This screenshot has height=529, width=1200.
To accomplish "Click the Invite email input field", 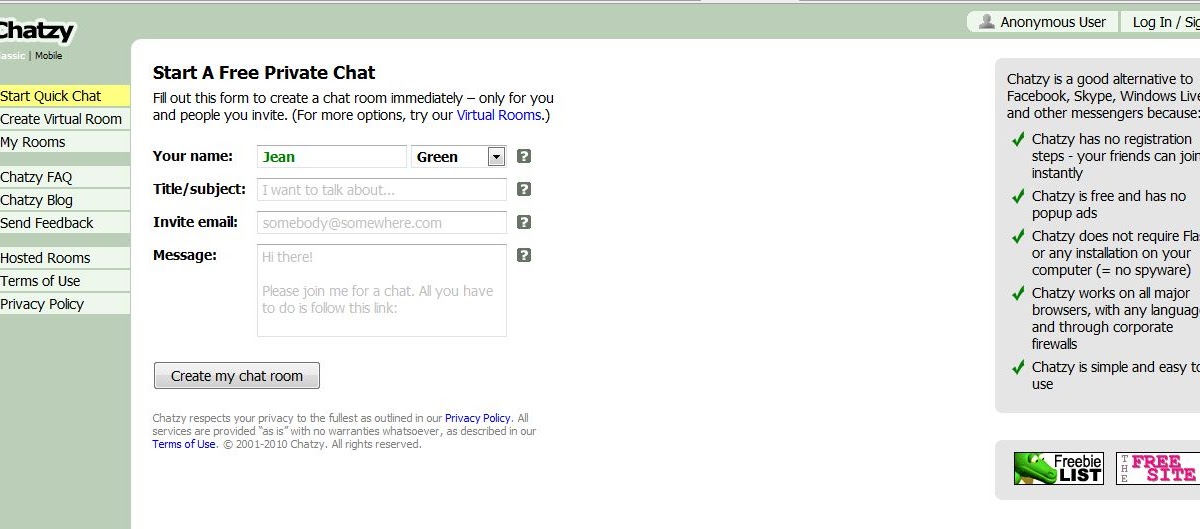I will tap(381, 222).
